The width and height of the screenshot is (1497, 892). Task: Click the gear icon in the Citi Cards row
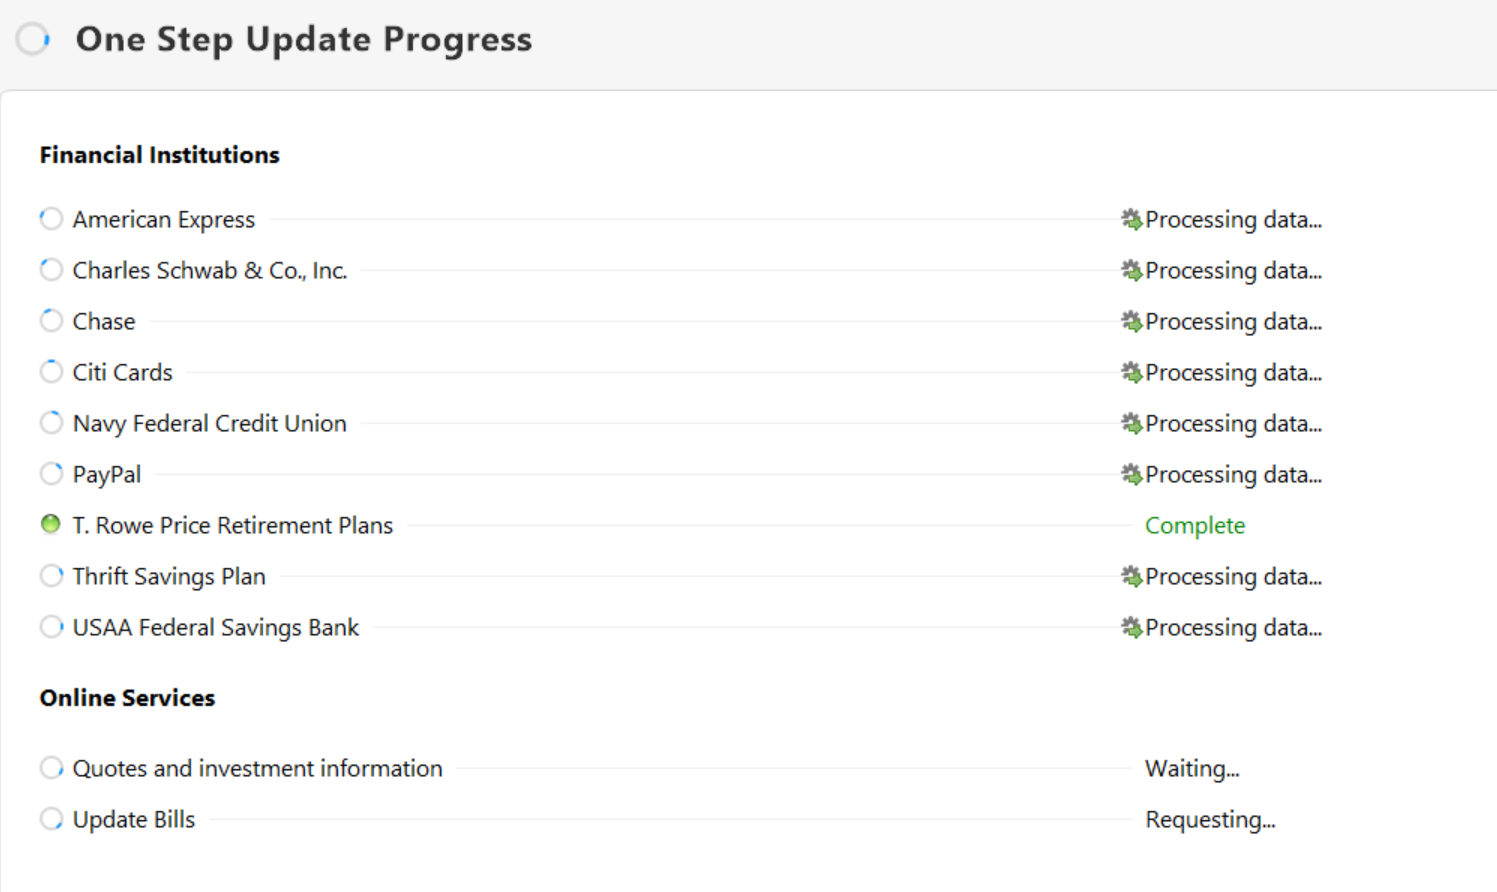pyautogui.click(x=1131, y=372)
